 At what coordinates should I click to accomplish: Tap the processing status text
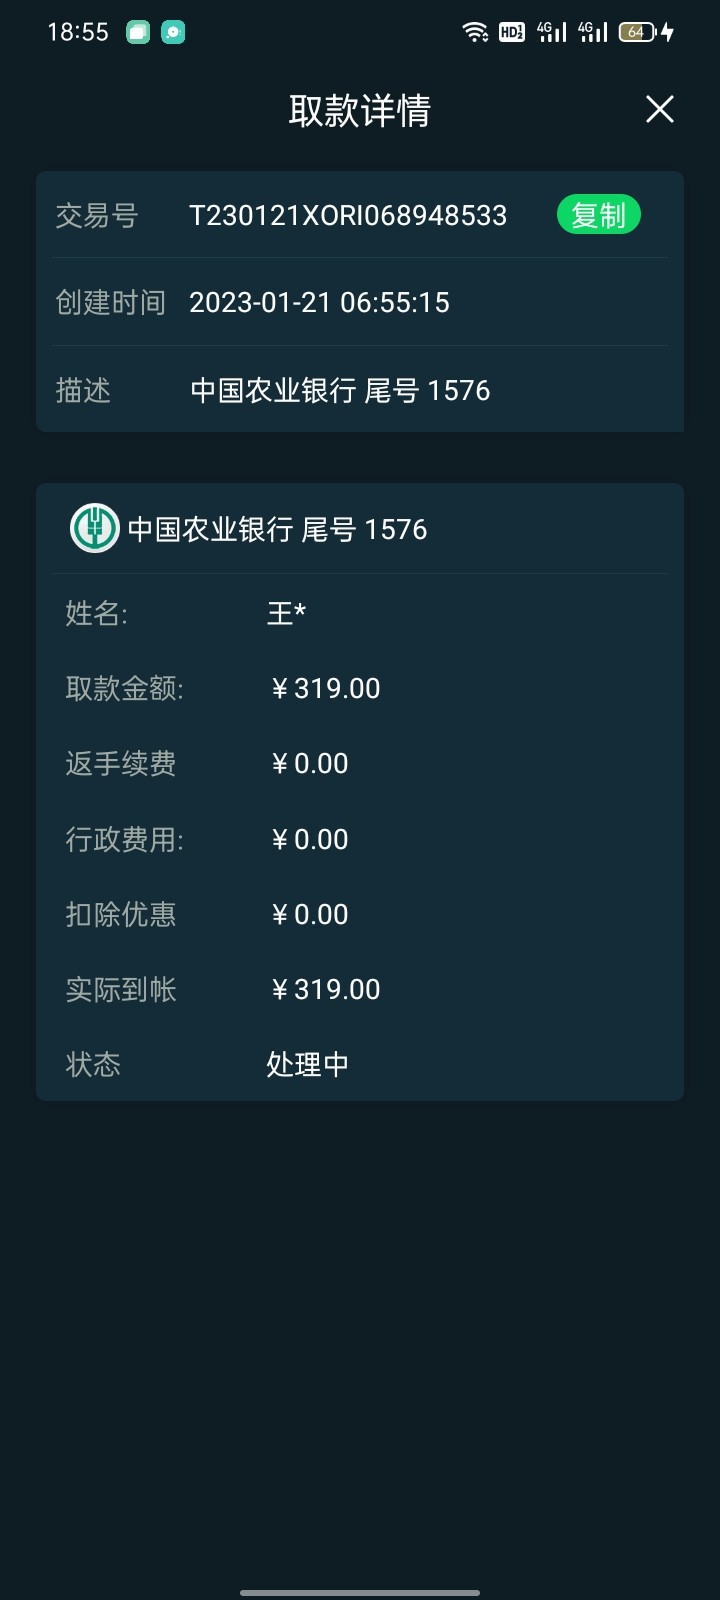307,1064
